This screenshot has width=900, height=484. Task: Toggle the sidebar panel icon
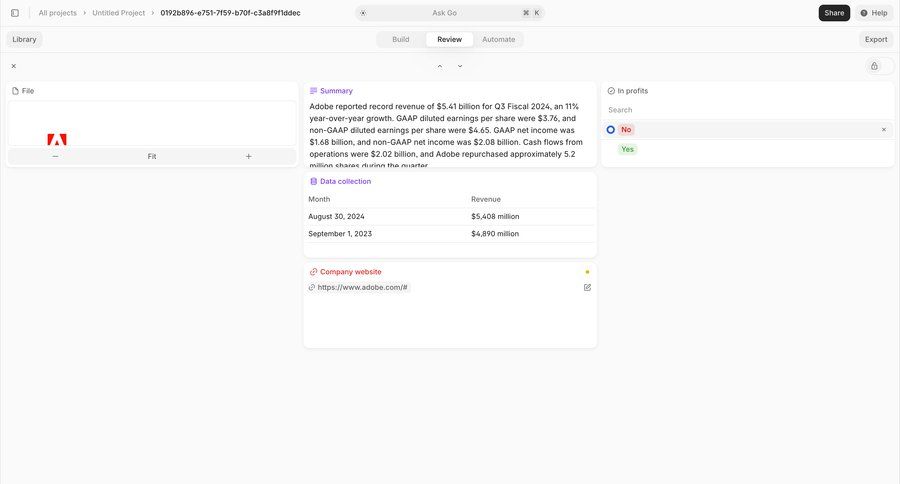tap(15, 13)
